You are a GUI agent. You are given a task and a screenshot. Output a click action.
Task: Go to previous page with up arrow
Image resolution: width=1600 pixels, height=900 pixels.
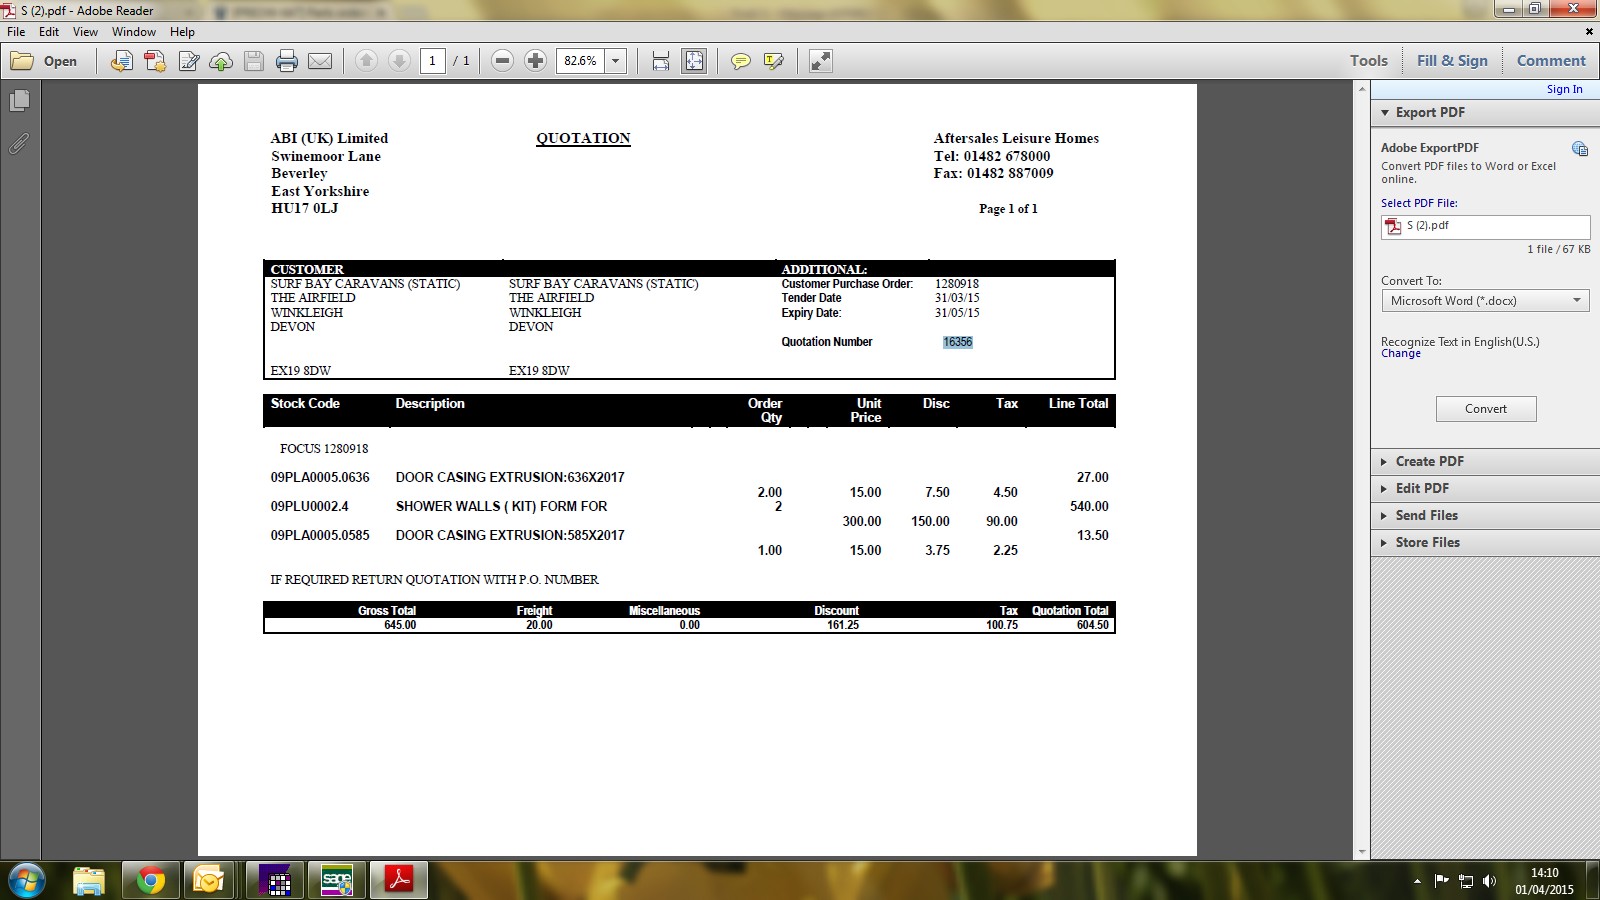(x=366, y=61)
